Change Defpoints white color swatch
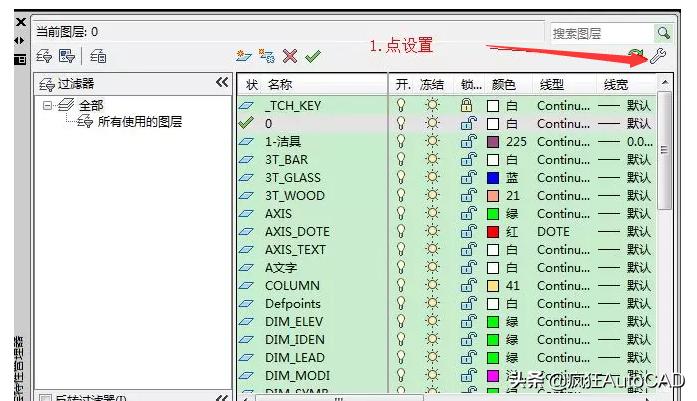The height and width of the screenshot is (401, 697). (493, 304)
